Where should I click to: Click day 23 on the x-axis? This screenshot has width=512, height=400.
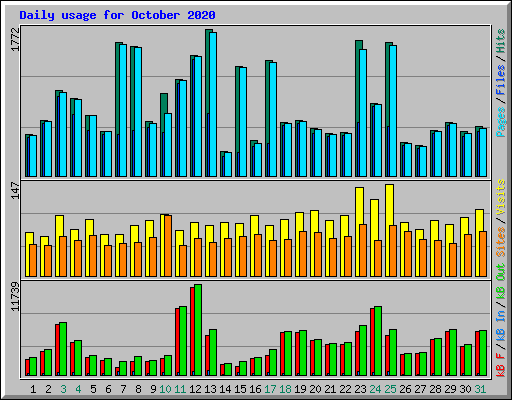click(360, 389)
